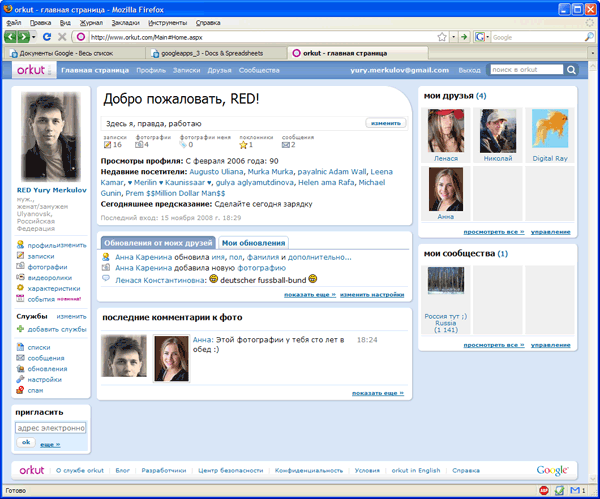Click the списки icon in the sidebar

[20, 347]
